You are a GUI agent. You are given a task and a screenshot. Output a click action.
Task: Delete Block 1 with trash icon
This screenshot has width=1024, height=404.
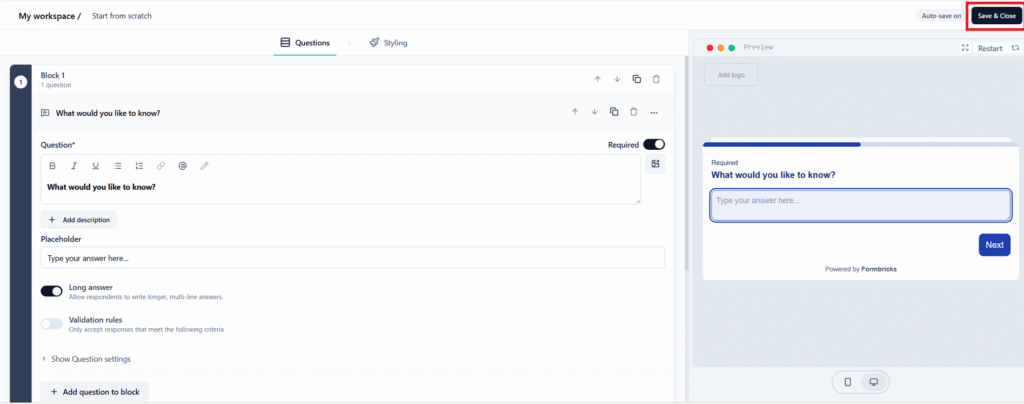tap(656, 80)
